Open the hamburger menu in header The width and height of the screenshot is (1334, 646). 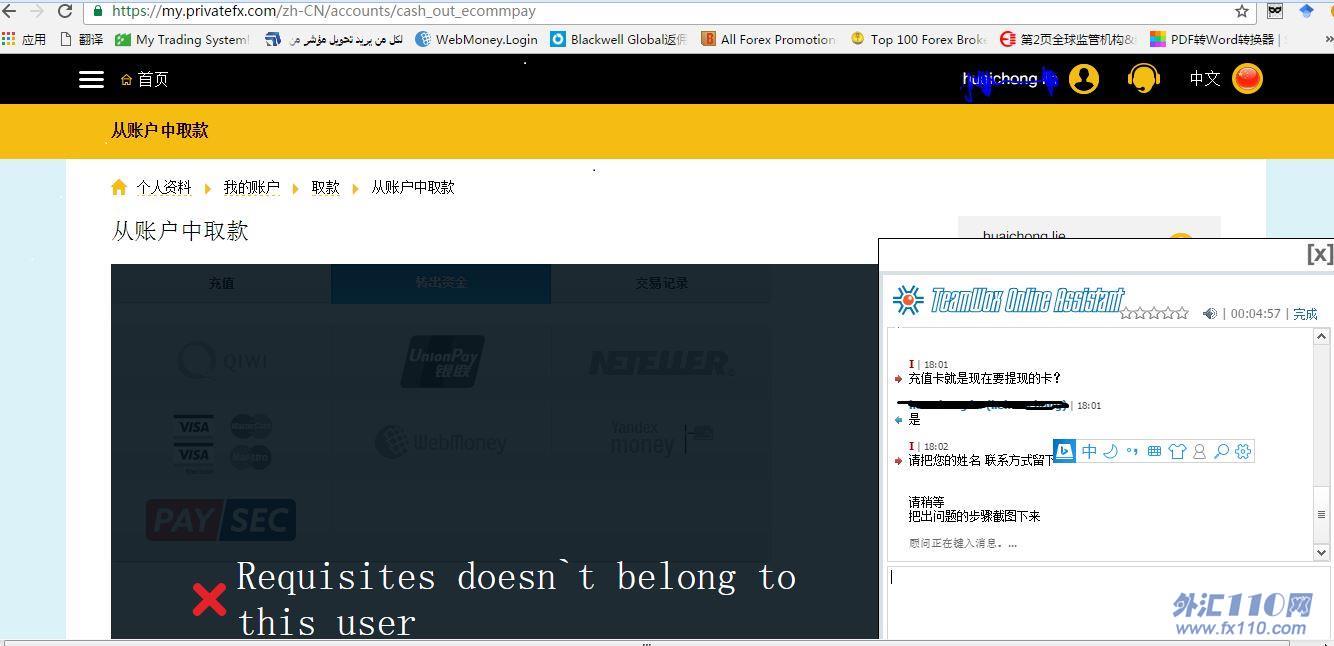point(91,79)
